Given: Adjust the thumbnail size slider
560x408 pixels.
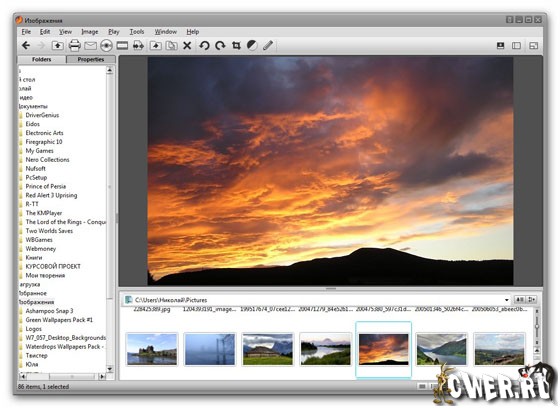Looking at the screenshot, I should [536, 327].
